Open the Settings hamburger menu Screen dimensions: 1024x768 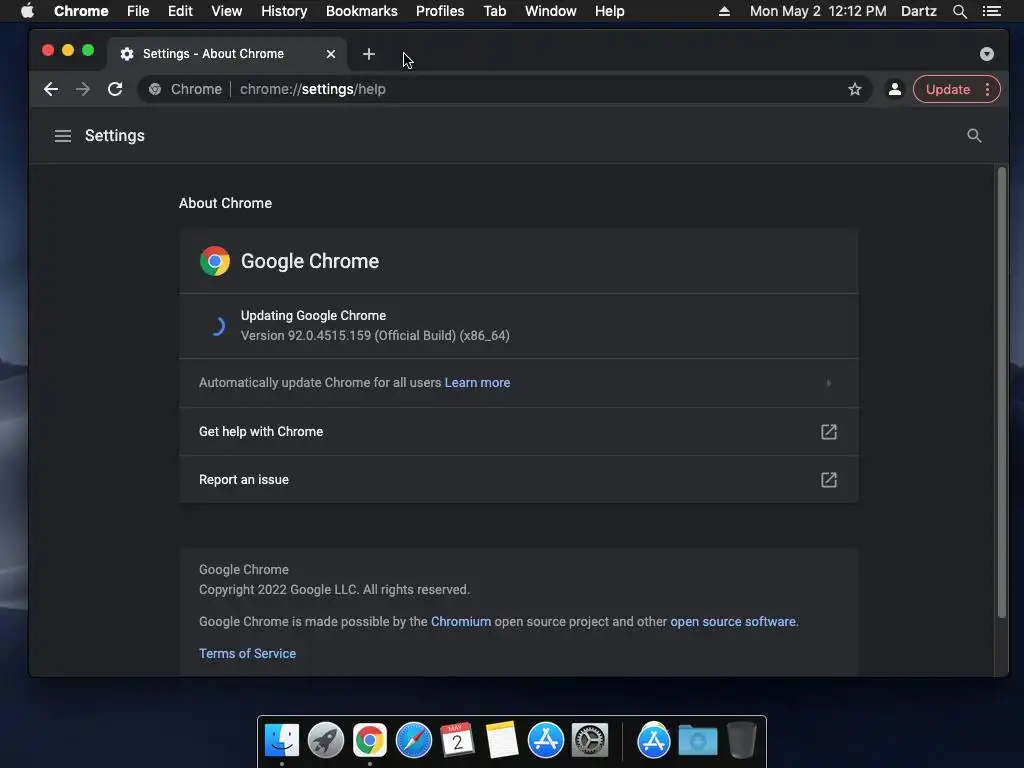63,136
